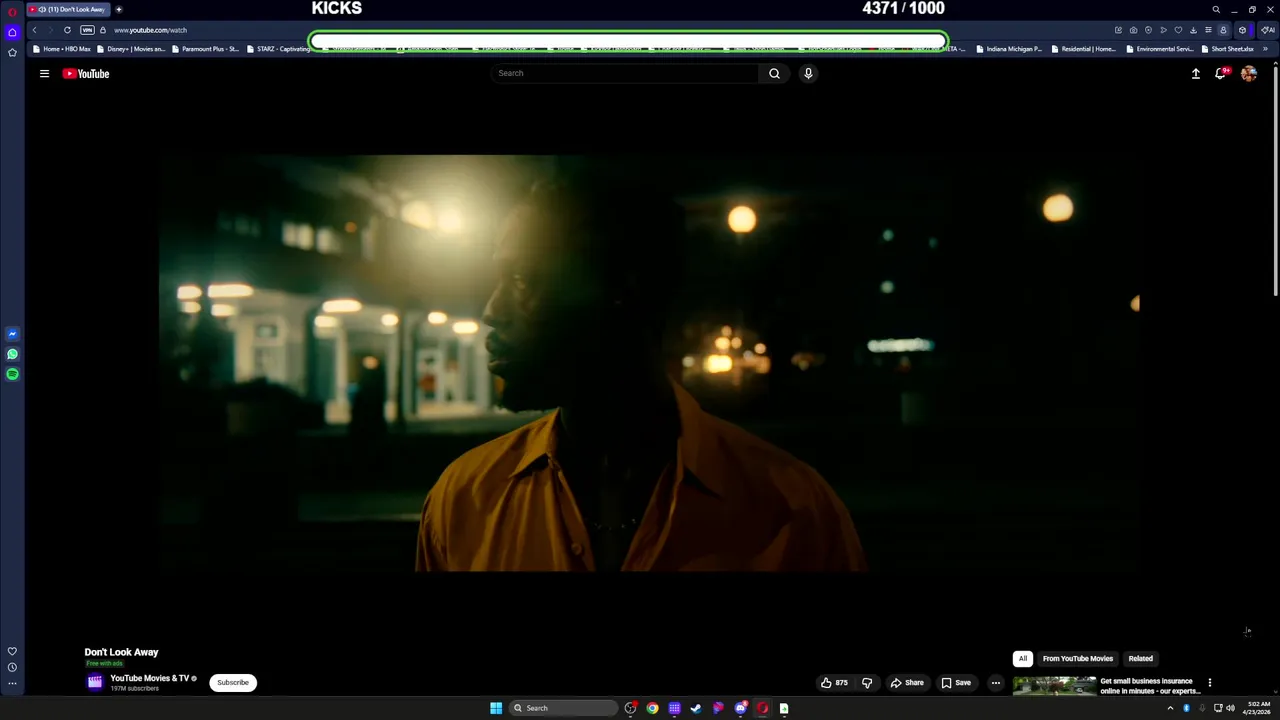Image resolution: width=1280 pixels, height=720 pixels.
Task: Open Steam from the taskbar
Action: pyautogui.click(x=696, y=708)
